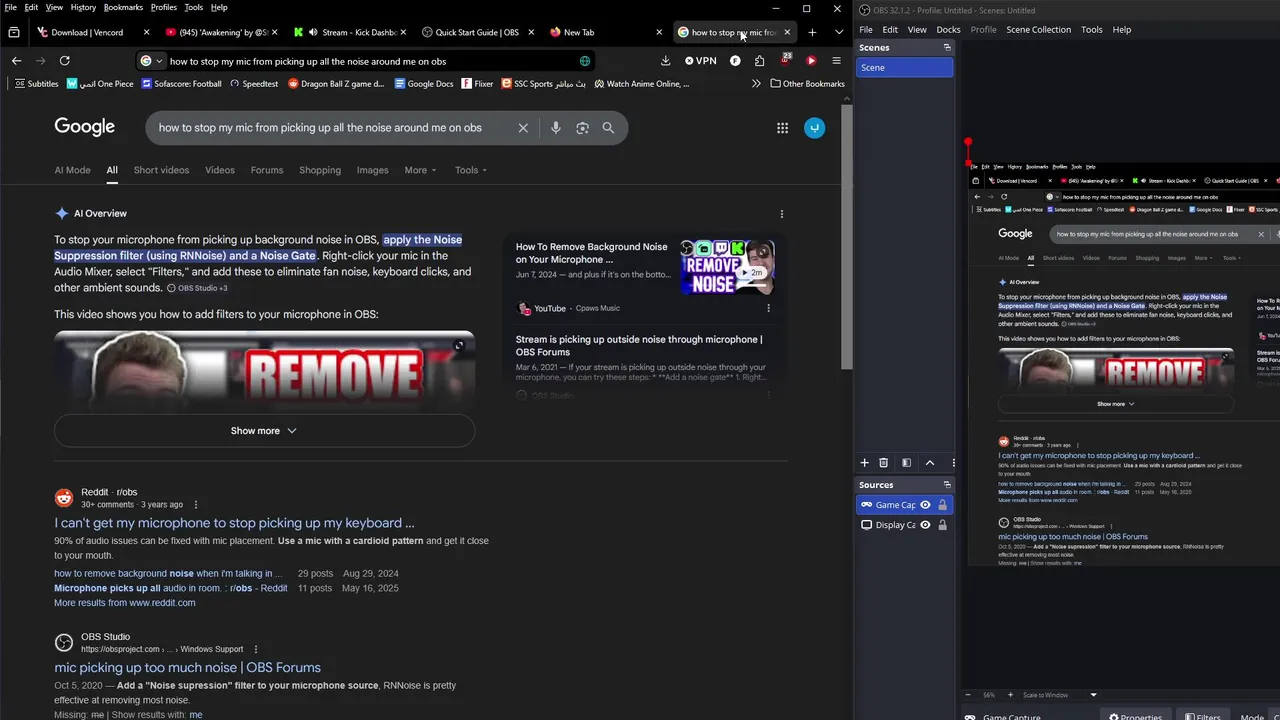The height and width of the screenshot is (720, 1280).
Task: Open Filters for the Game Capture source
Action: pos(1202,716)
